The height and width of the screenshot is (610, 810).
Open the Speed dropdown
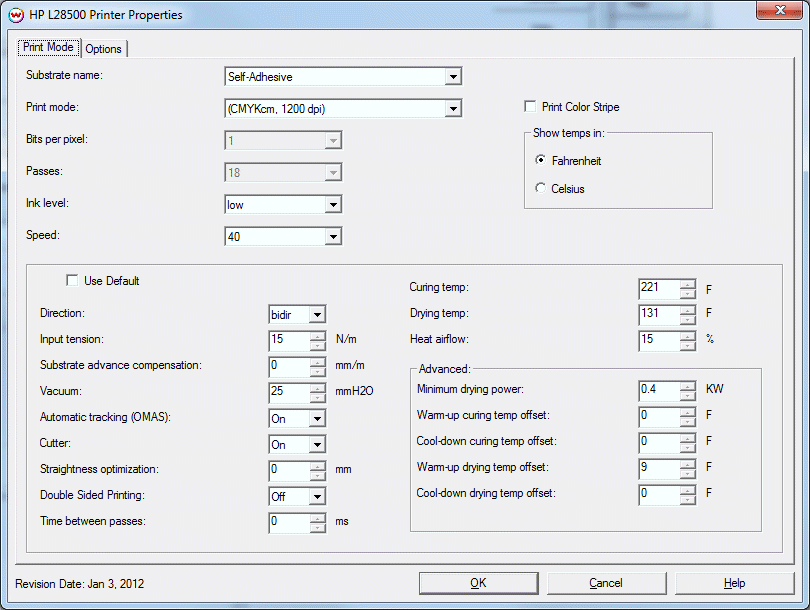click(x=333, y=237)
